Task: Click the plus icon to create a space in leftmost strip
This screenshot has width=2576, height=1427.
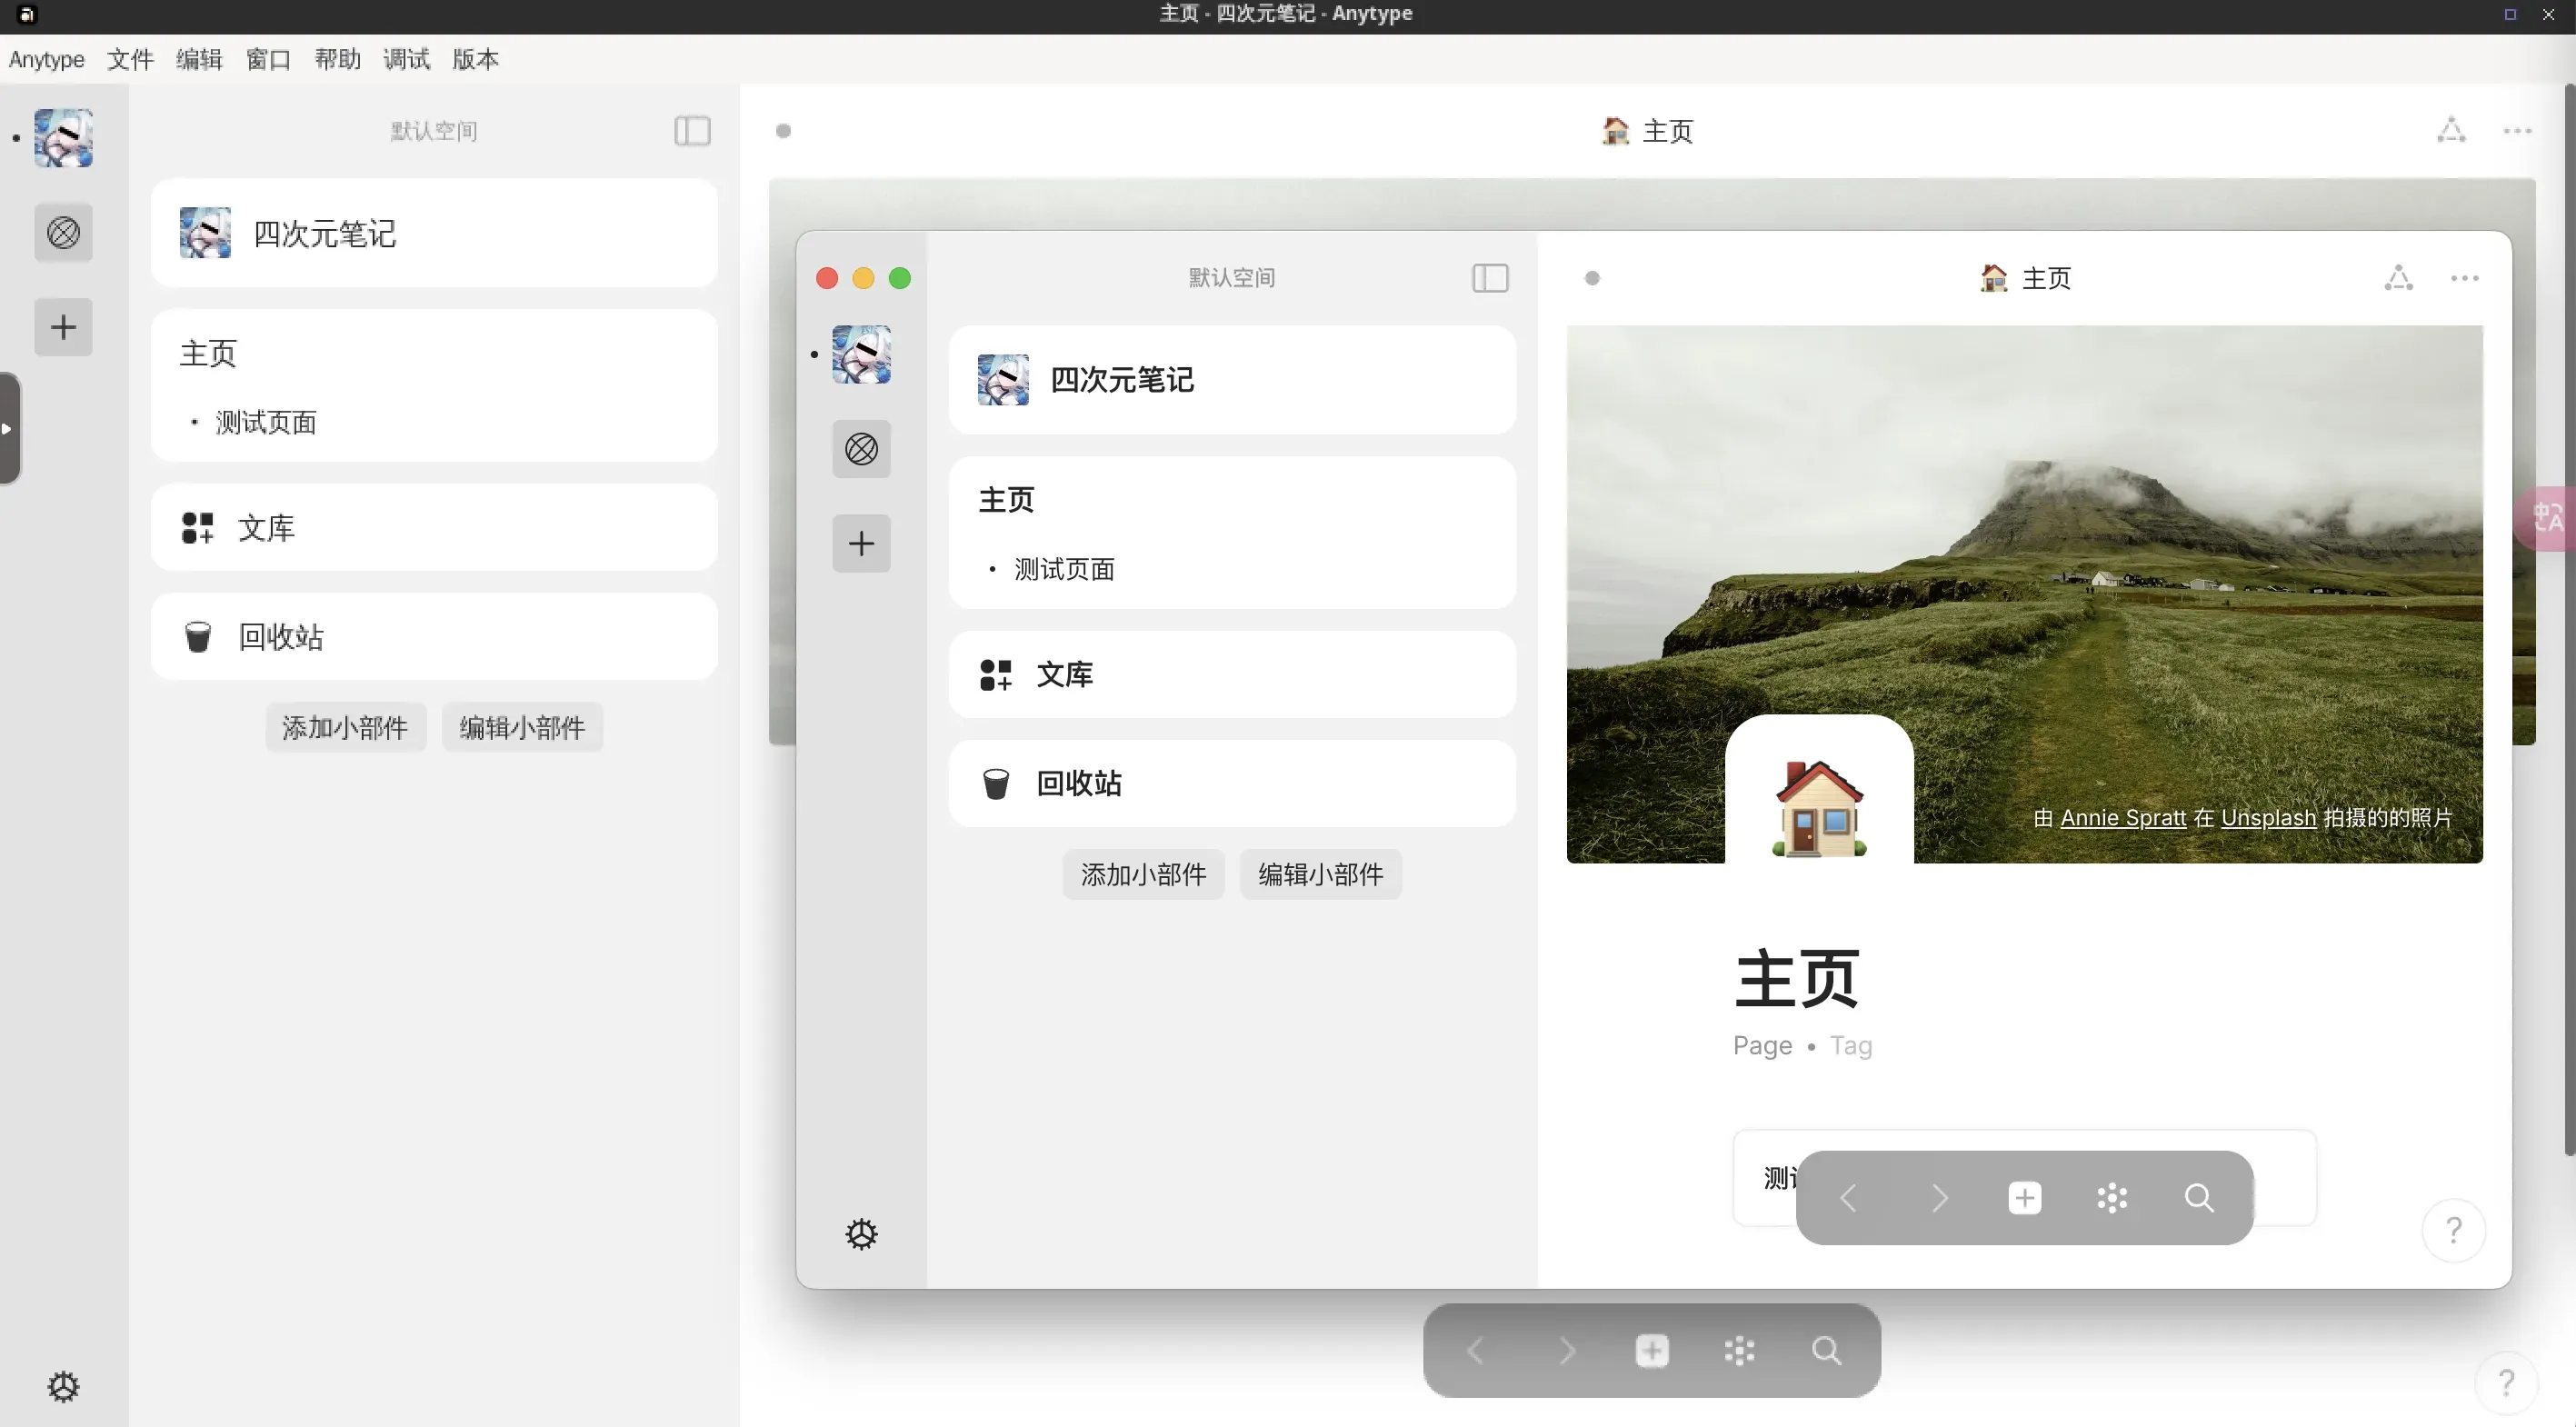Action: click(x=63, y=327)
